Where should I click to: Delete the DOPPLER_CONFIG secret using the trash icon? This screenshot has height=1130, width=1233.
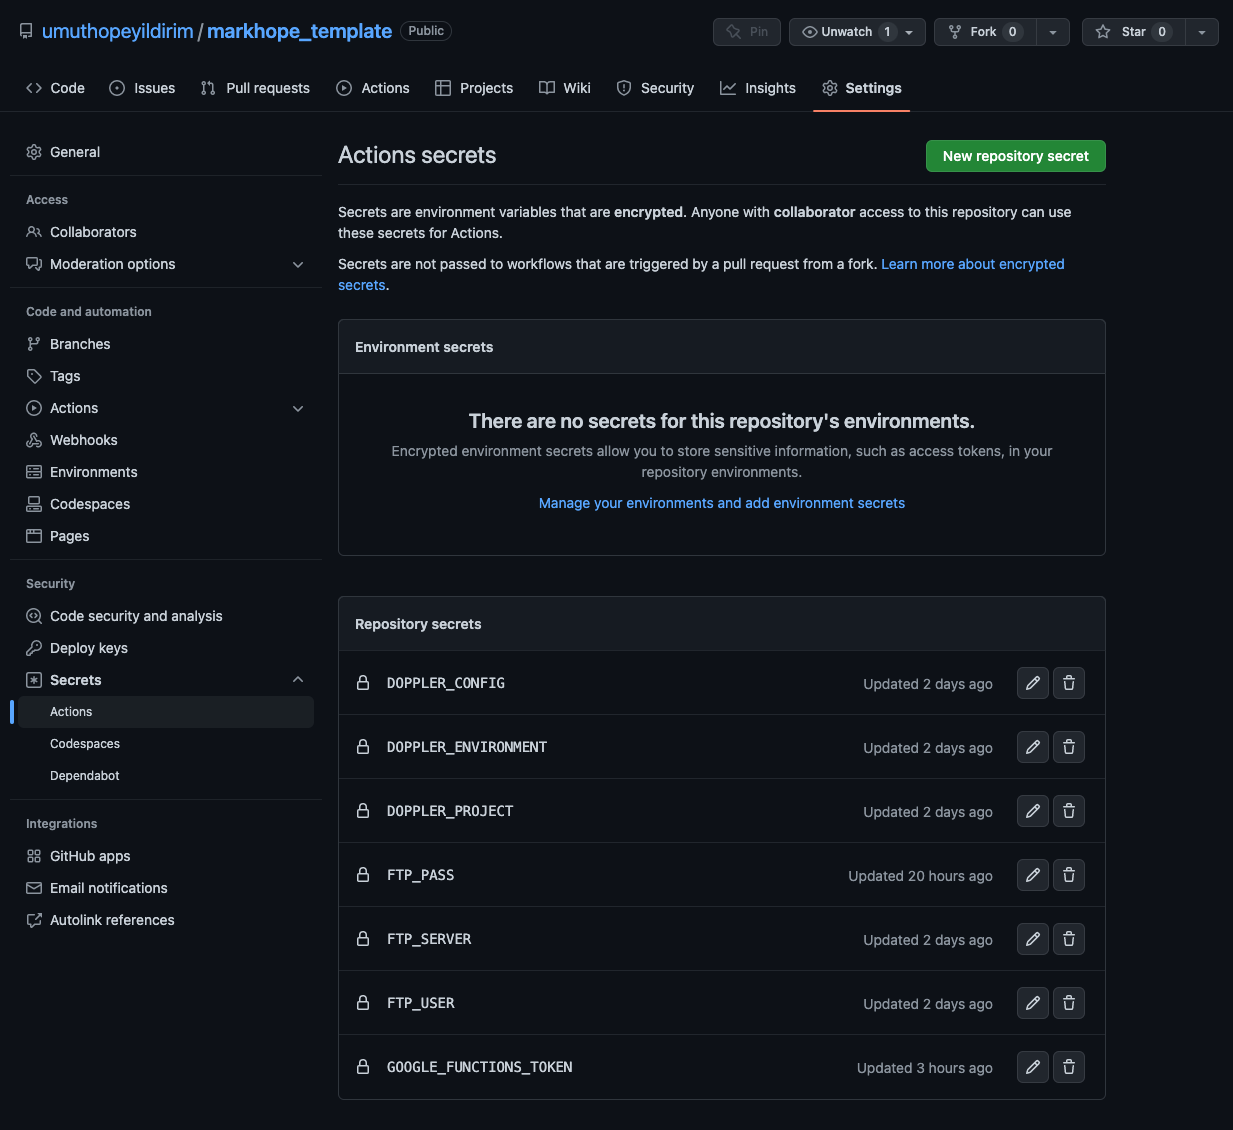click(x=1068, y=683)
